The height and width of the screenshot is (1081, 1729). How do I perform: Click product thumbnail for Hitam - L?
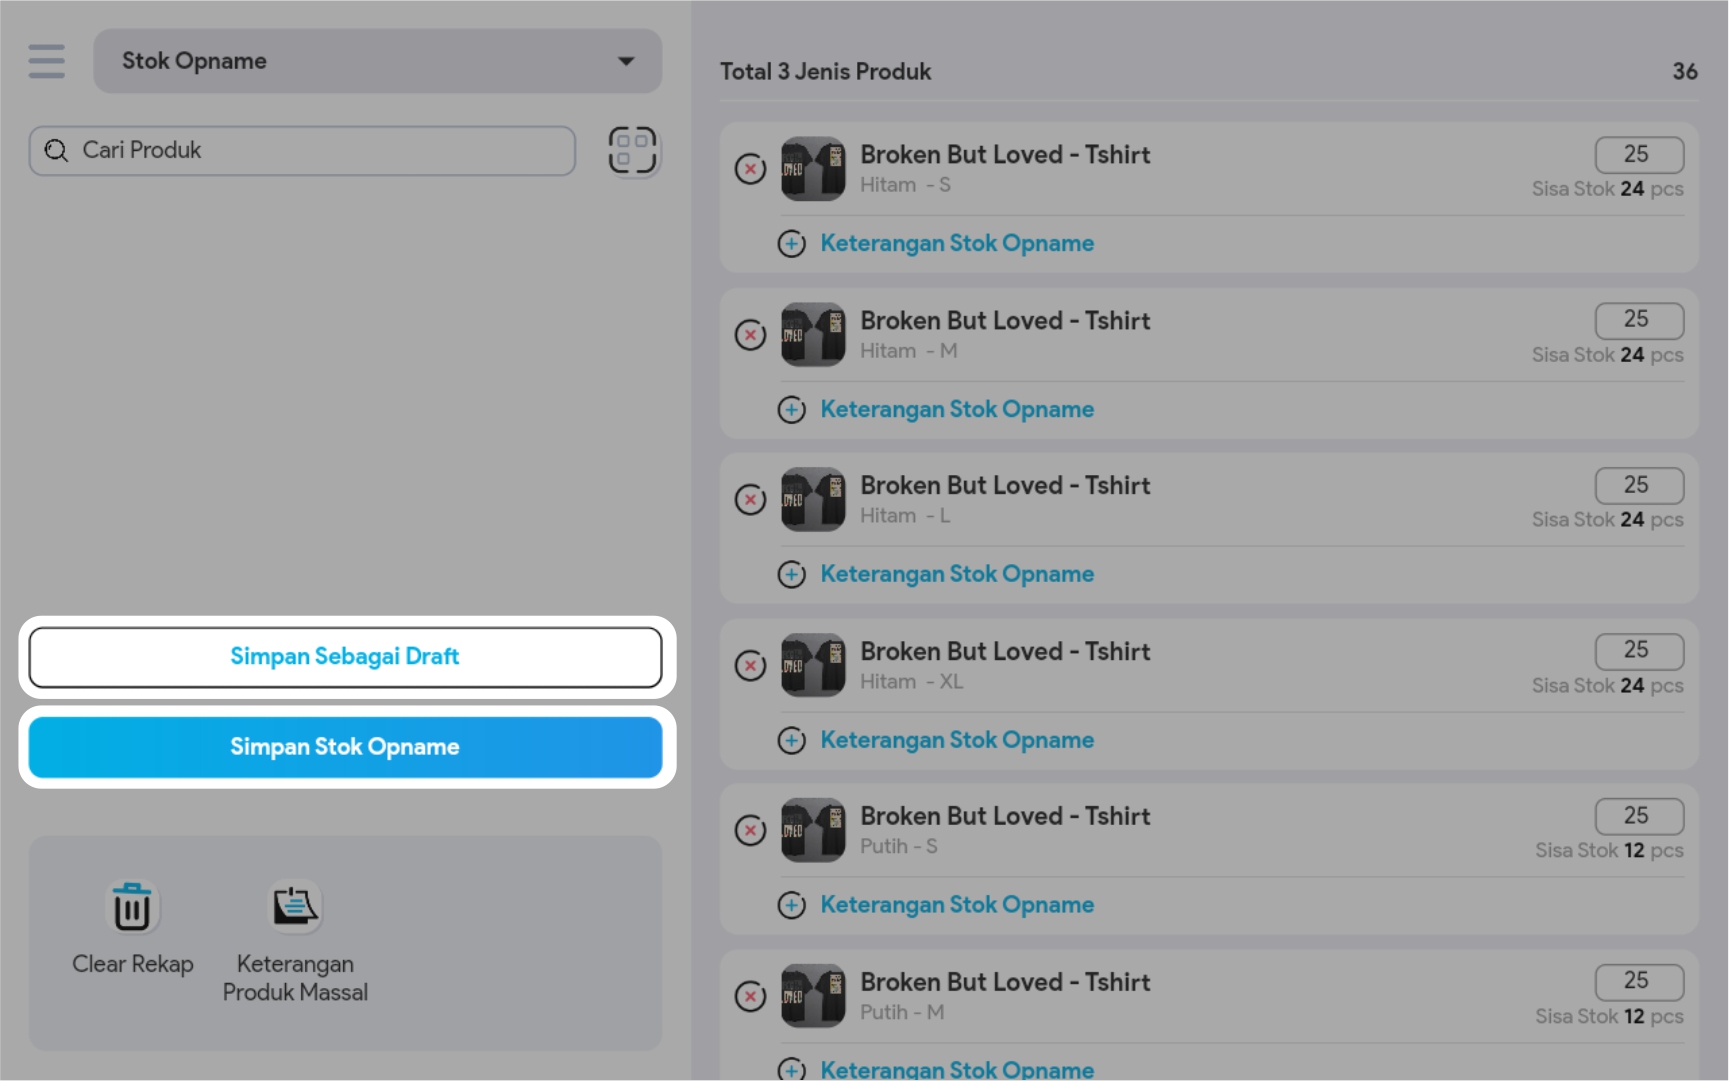point(813,500)
